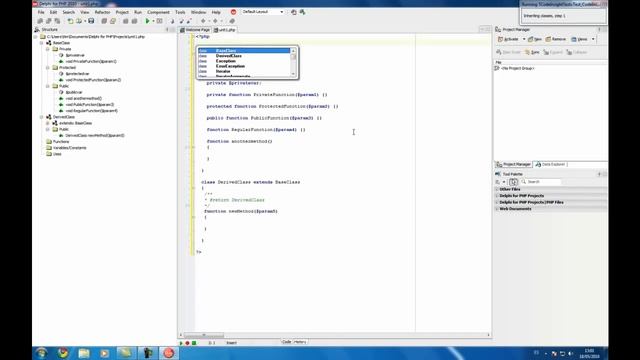Click the completion list scroll down arrow
Screen dimensions: 640x360
pos(293,74)
